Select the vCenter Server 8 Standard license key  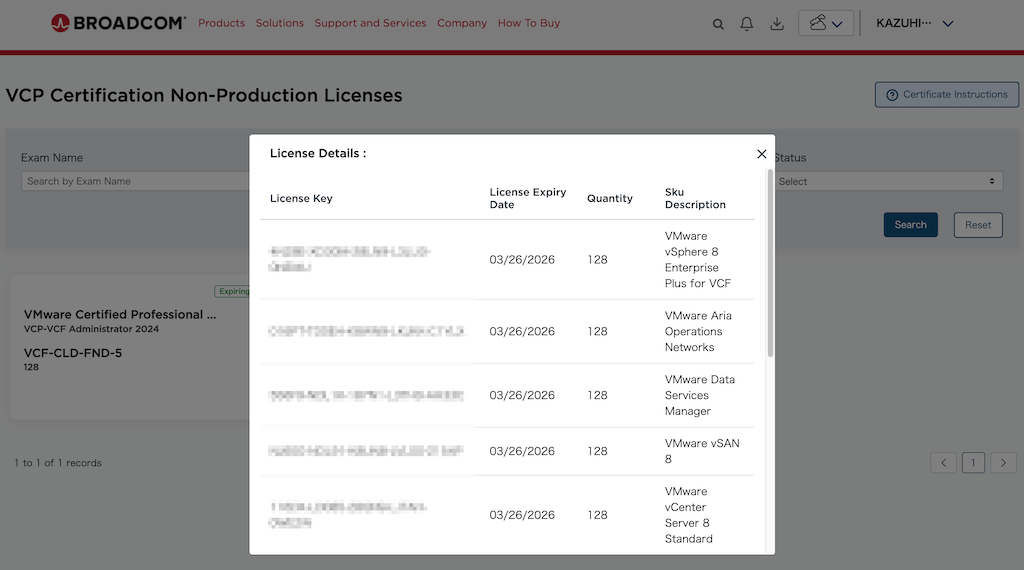pos(348,515)
